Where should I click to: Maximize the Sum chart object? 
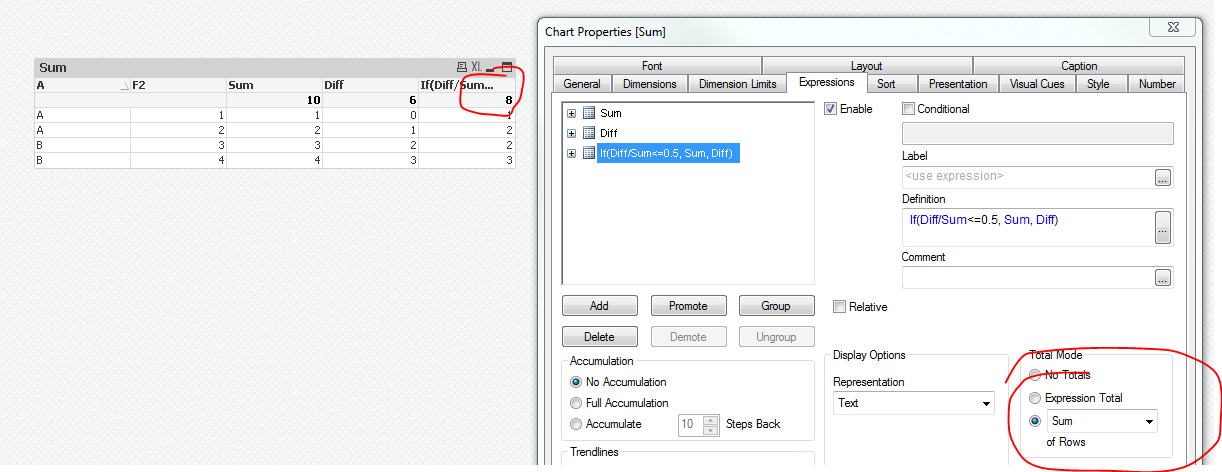[x=507, y=68]
